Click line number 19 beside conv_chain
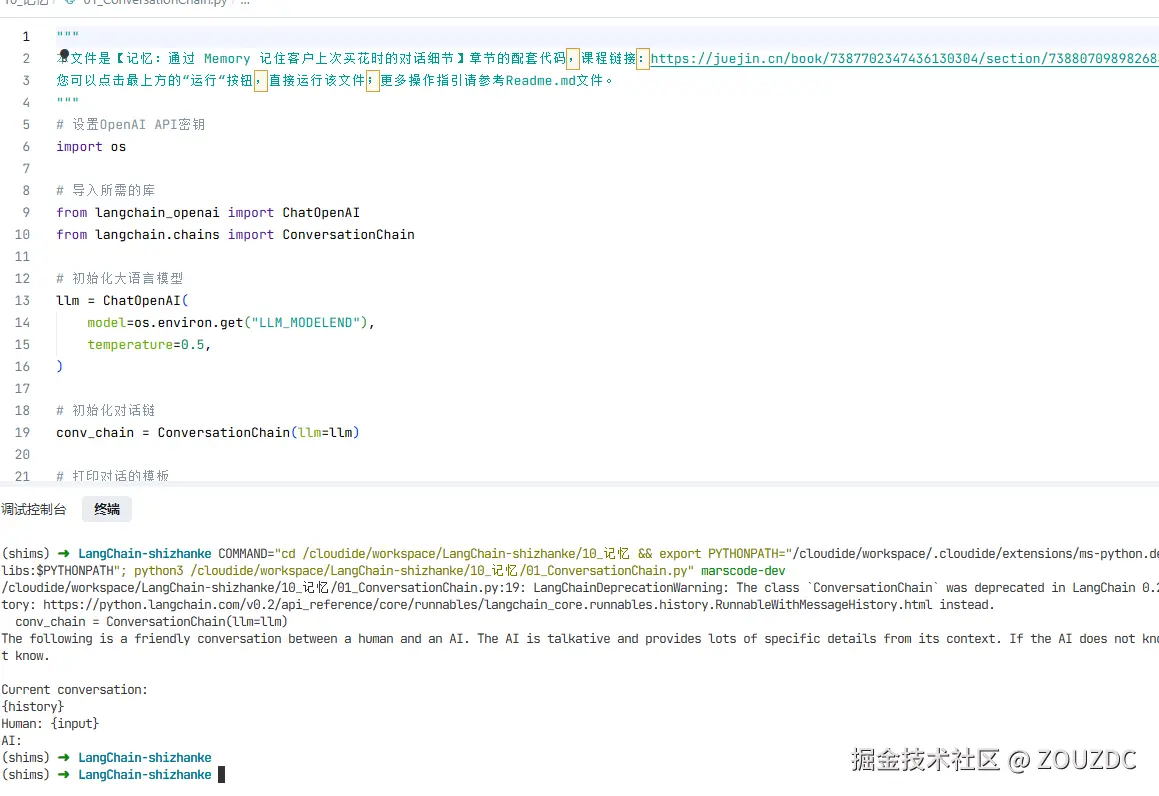The height and width of the screenshot is (796, 1159). click(x=22, y=432)
